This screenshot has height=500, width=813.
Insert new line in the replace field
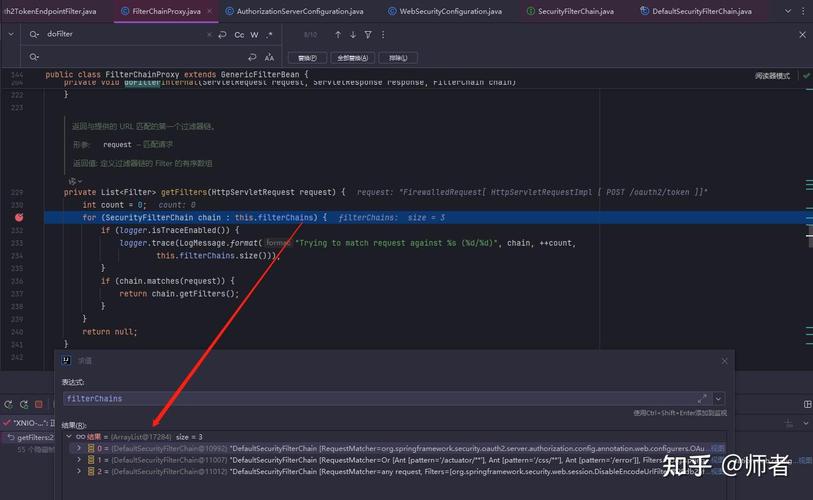click(x=252, y=57)
